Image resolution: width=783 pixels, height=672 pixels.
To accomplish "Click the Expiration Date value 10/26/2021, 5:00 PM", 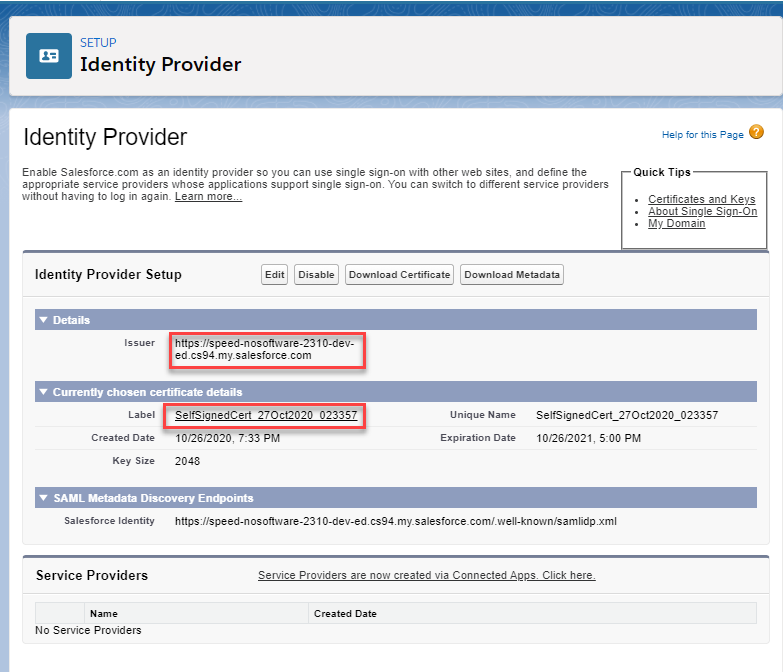I will pyautogui.click(x=588, y=438).
